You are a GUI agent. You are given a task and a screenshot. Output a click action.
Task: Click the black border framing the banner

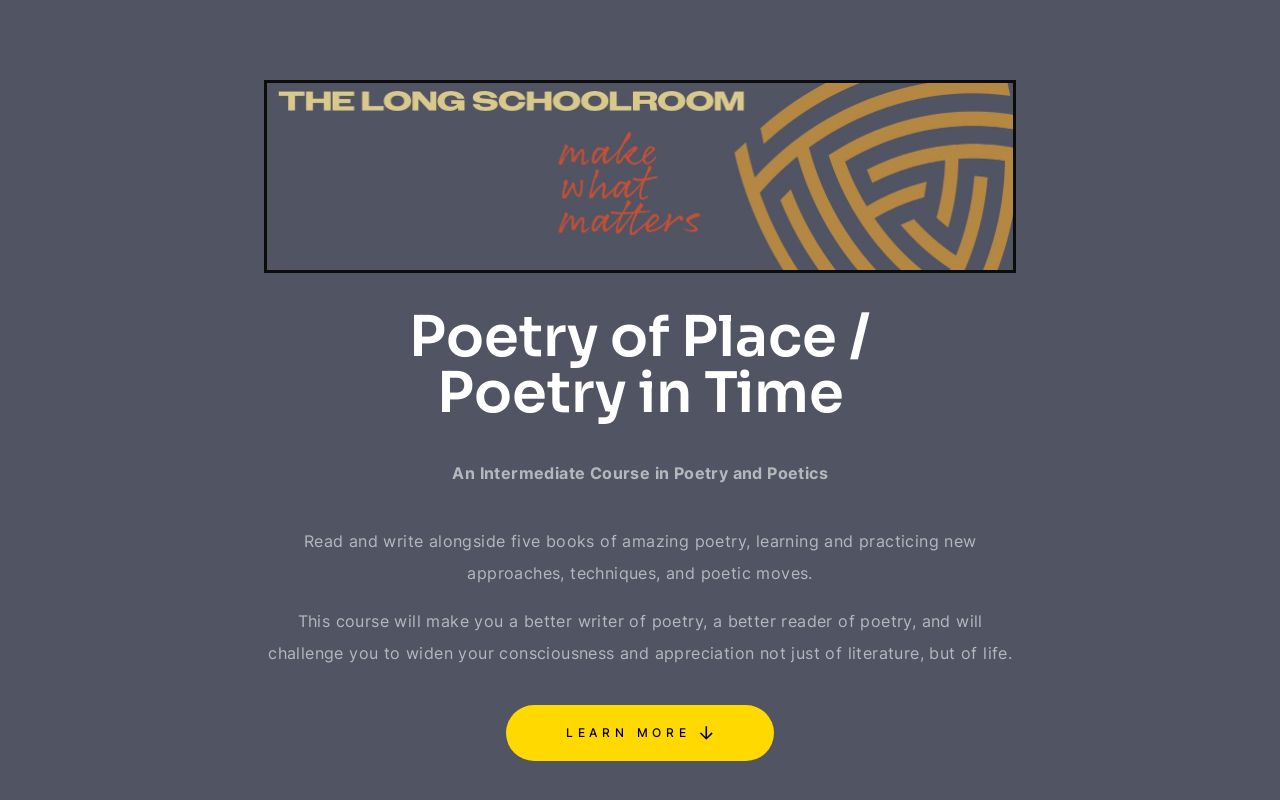click(640, 82)
